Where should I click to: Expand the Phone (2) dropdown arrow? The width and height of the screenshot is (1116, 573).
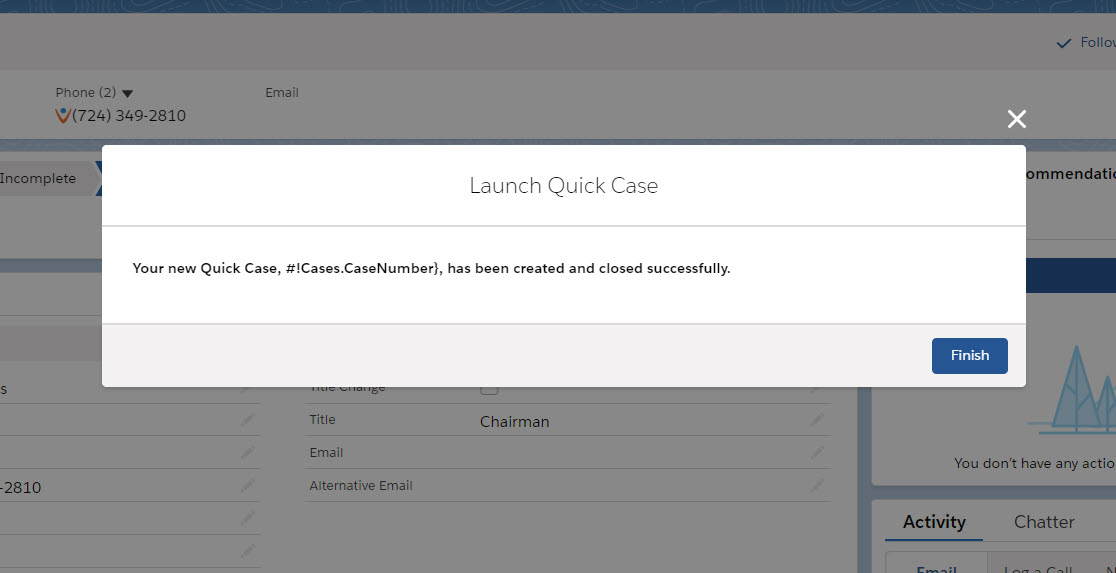coord(127,94)
